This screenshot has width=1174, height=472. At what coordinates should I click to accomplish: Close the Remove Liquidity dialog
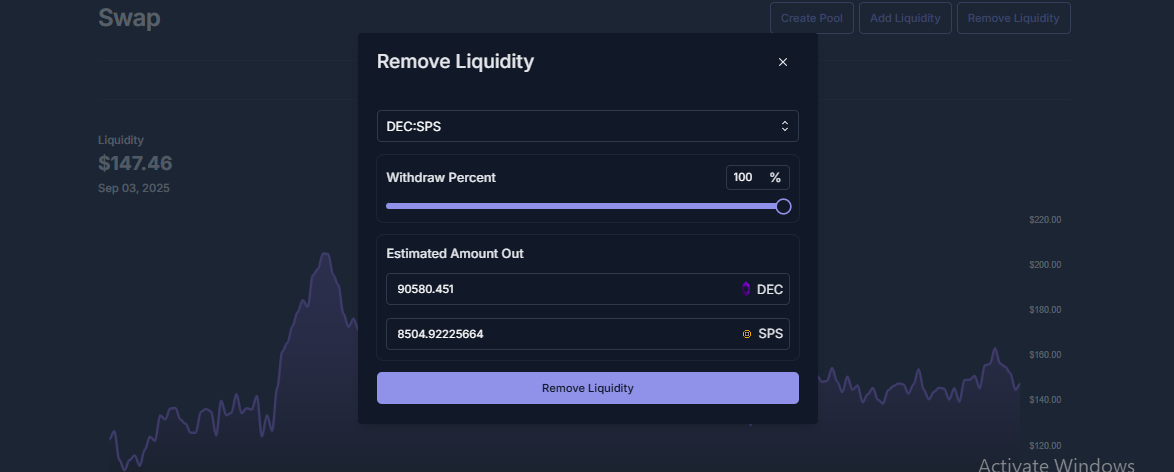coord(782,62)
